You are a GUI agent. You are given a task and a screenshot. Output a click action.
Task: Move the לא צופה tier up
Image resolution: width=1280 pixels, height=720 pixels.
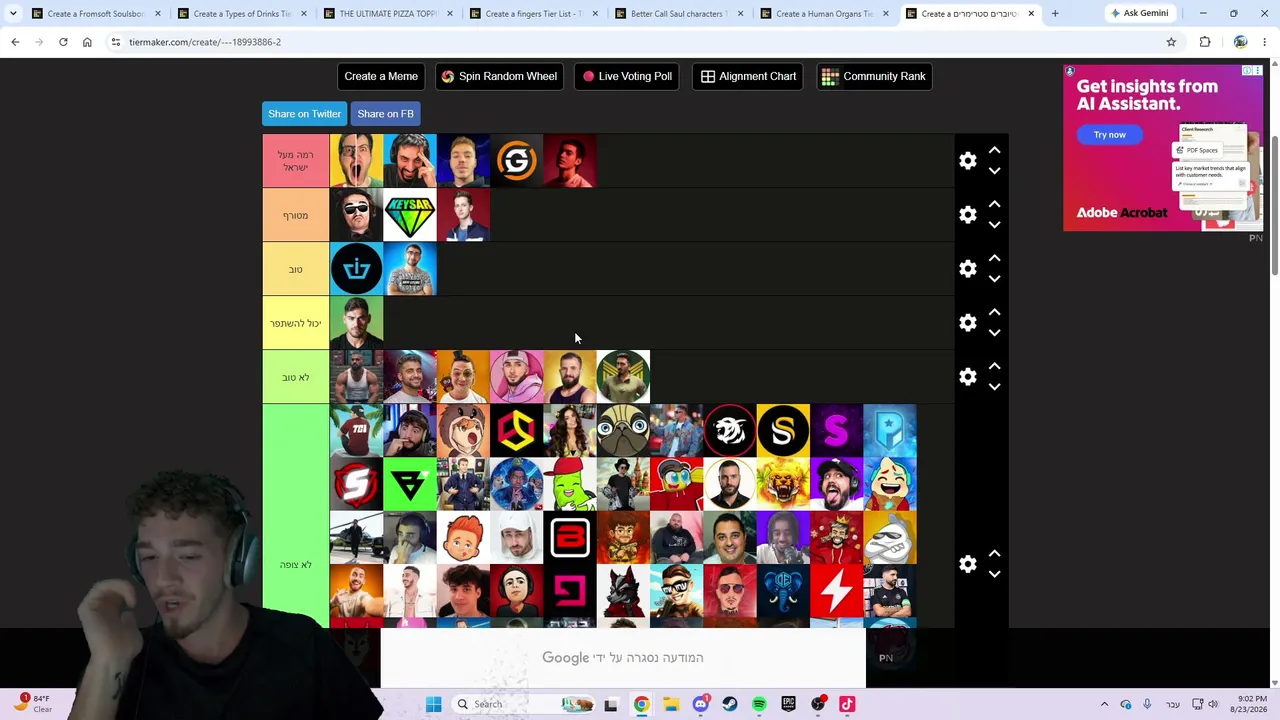pyautogui.click(x=994, y=553)
